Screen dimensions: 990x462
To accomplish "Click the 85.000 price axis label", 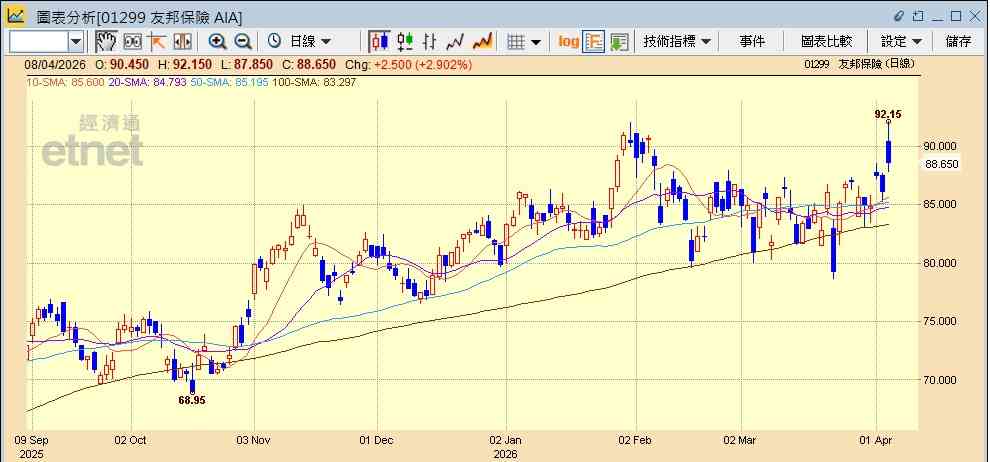I will [942, 204].
